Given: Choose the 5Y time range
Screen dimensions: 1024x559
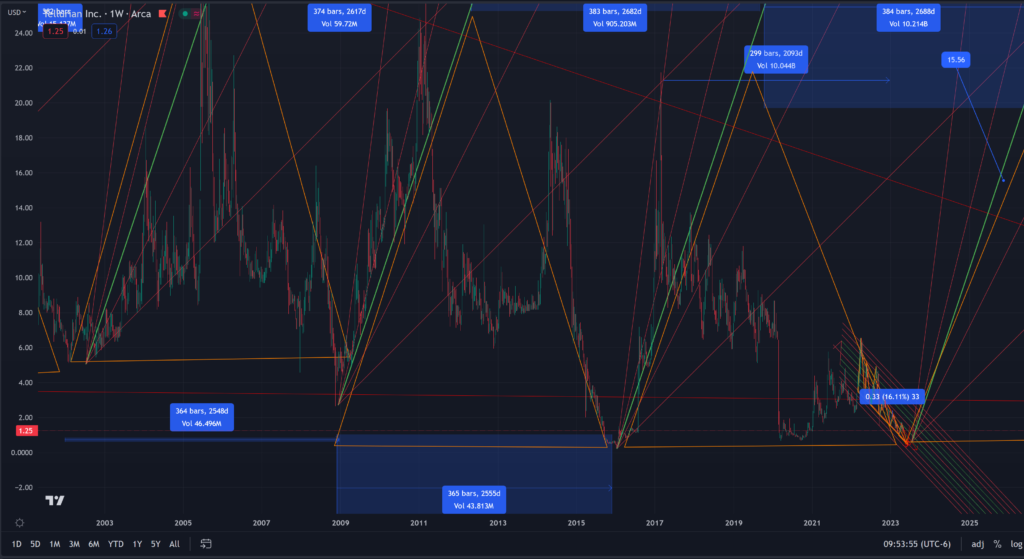Looking at the screenshot, I should click(154, 544).
